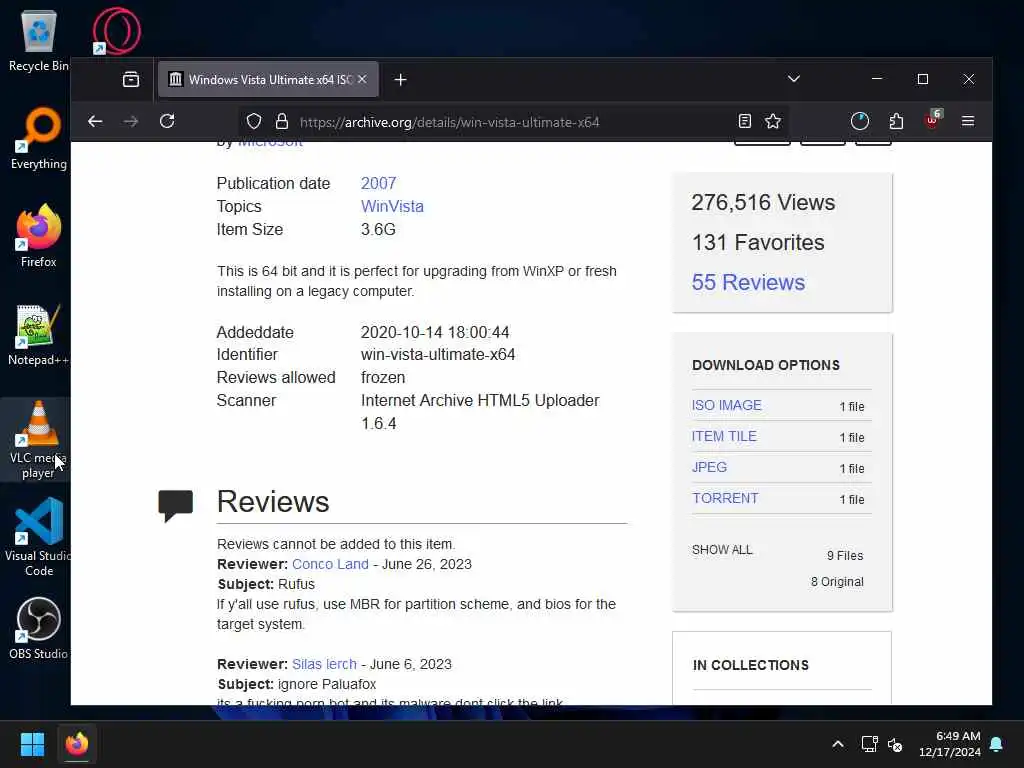Click Firefox icon in taskbar
1024x768 pixels.
coord(77,744)
